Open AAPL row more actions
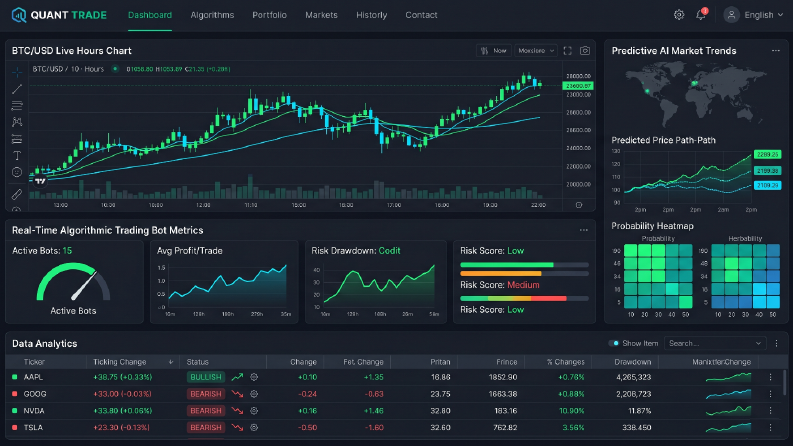This screenshot has height=446, width=793. (x=770, y=377)
